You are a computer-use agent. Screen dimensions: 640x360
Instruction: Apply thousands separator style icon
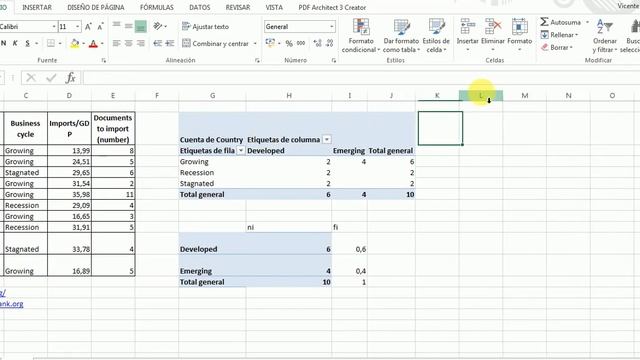301,43
